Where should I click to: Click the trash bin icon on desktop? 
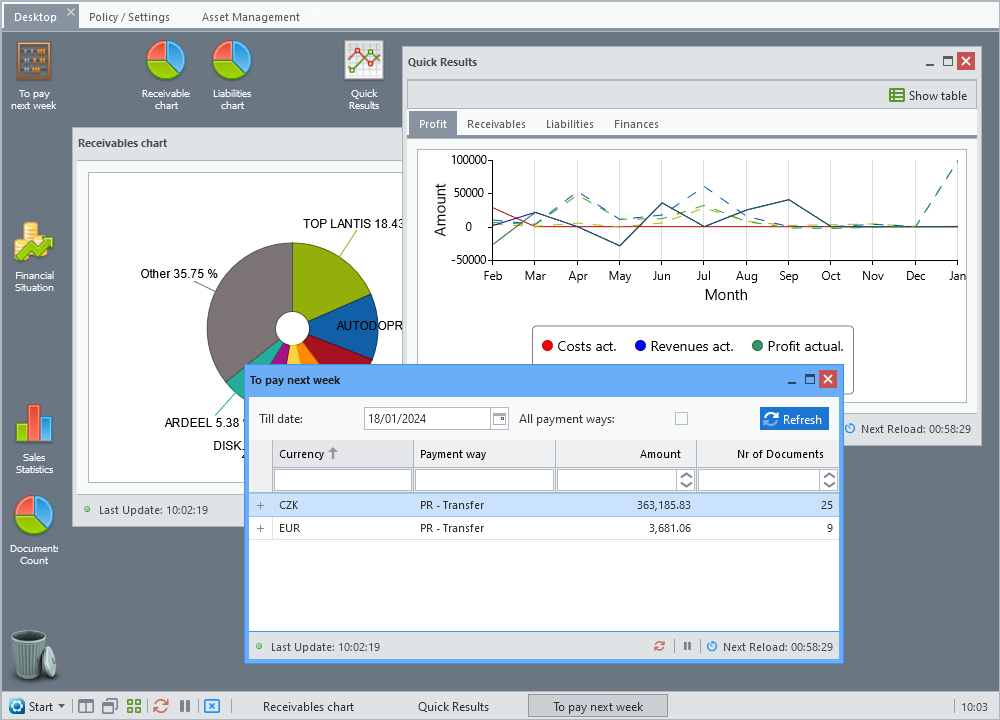click(34, 654)
